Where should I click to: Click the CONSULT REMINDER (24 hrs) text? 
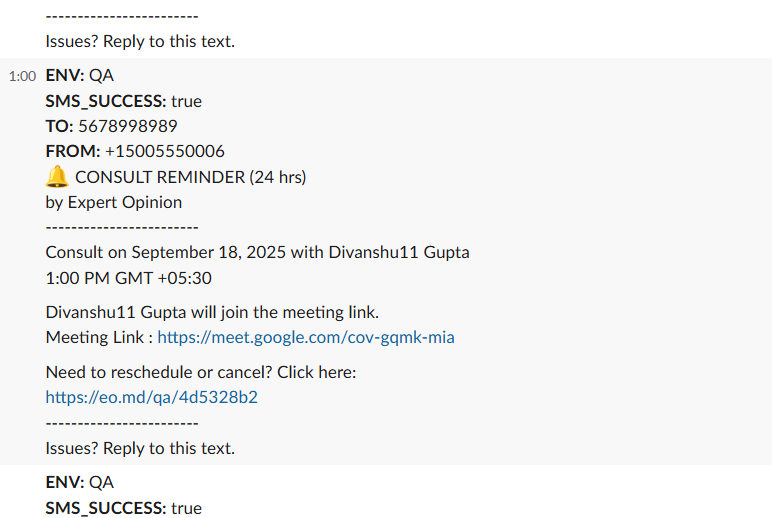pyautogui.click(x=190, y=177)
